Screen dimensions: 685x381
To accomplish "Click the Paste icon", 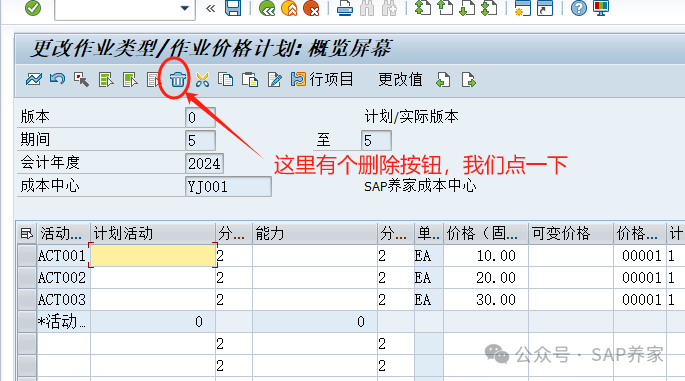I will tap(249, 80).
